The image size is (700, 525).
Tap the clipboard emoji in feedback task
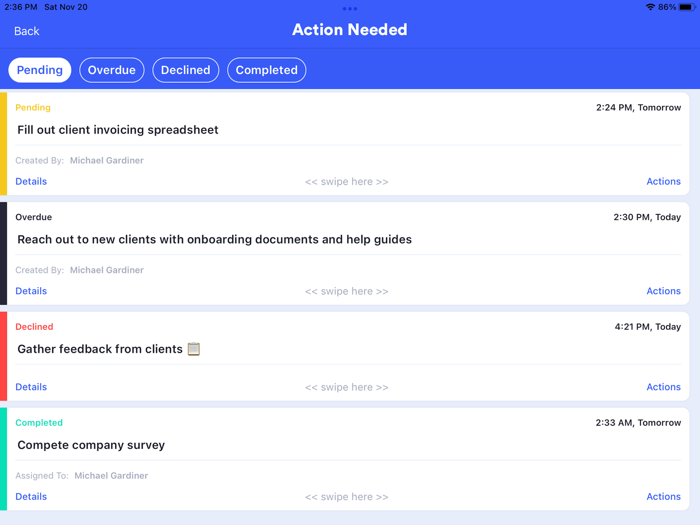point(194,349)
